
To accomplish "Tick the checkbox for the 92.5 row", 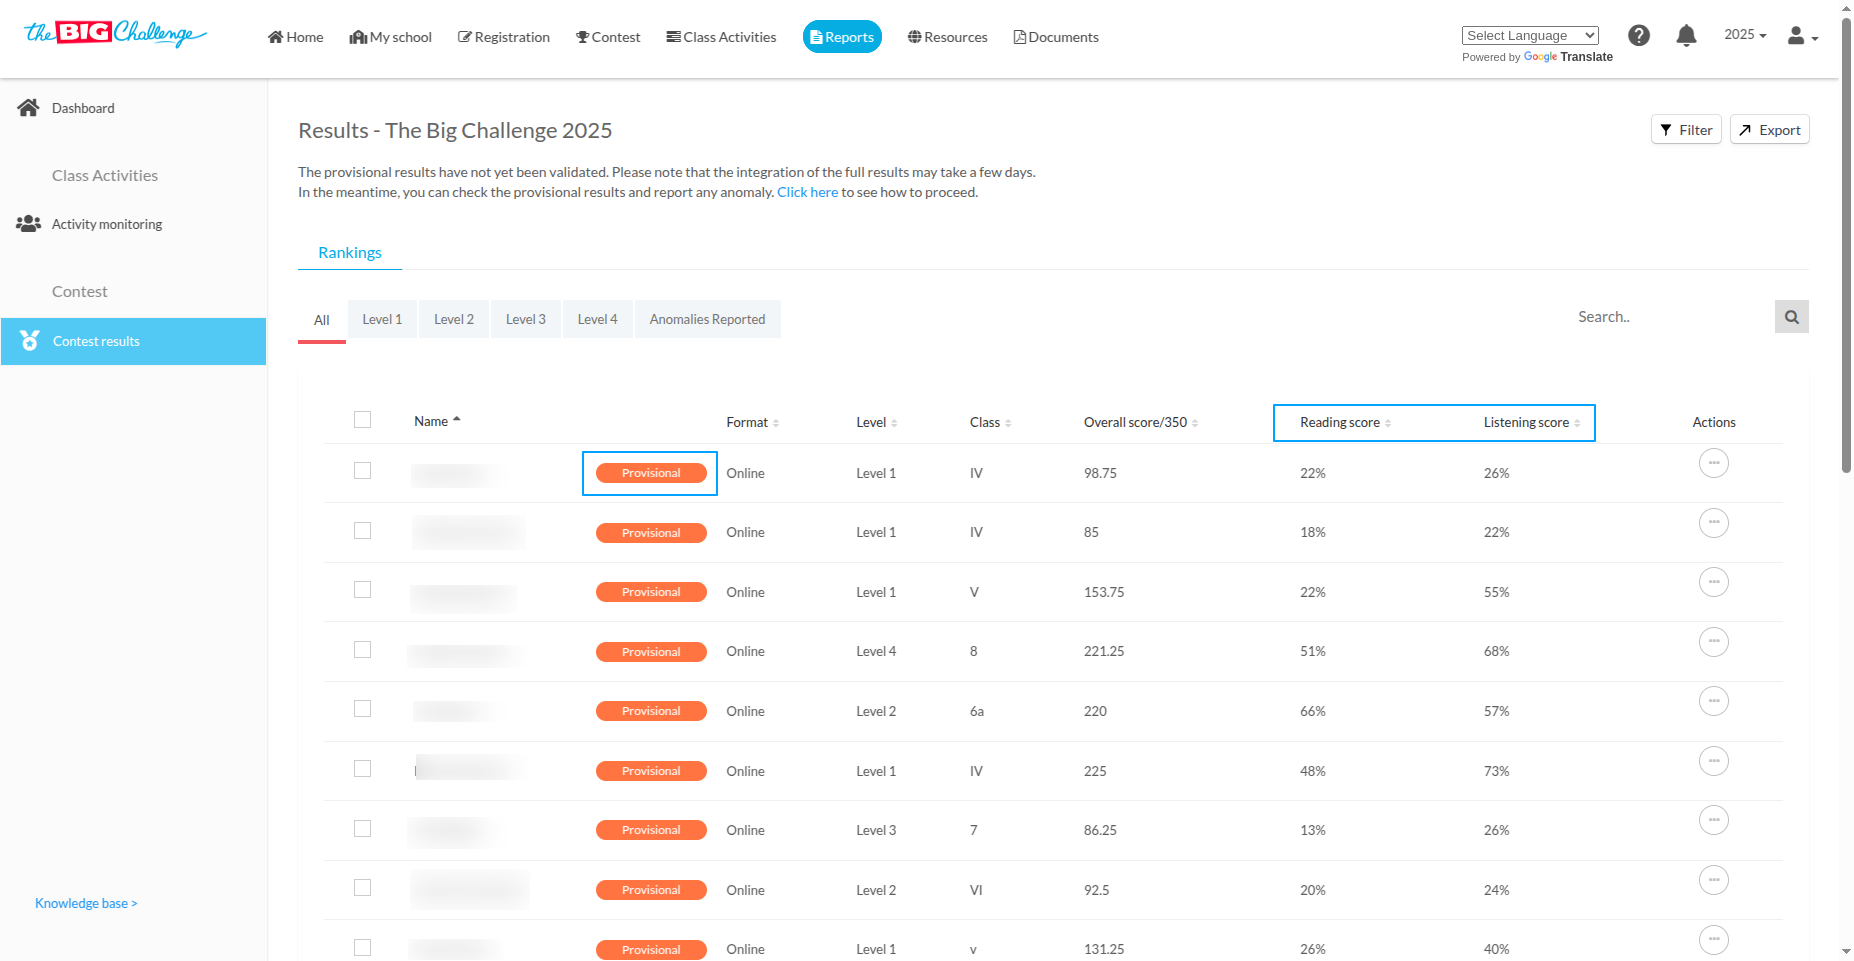I will click(362, 888).
